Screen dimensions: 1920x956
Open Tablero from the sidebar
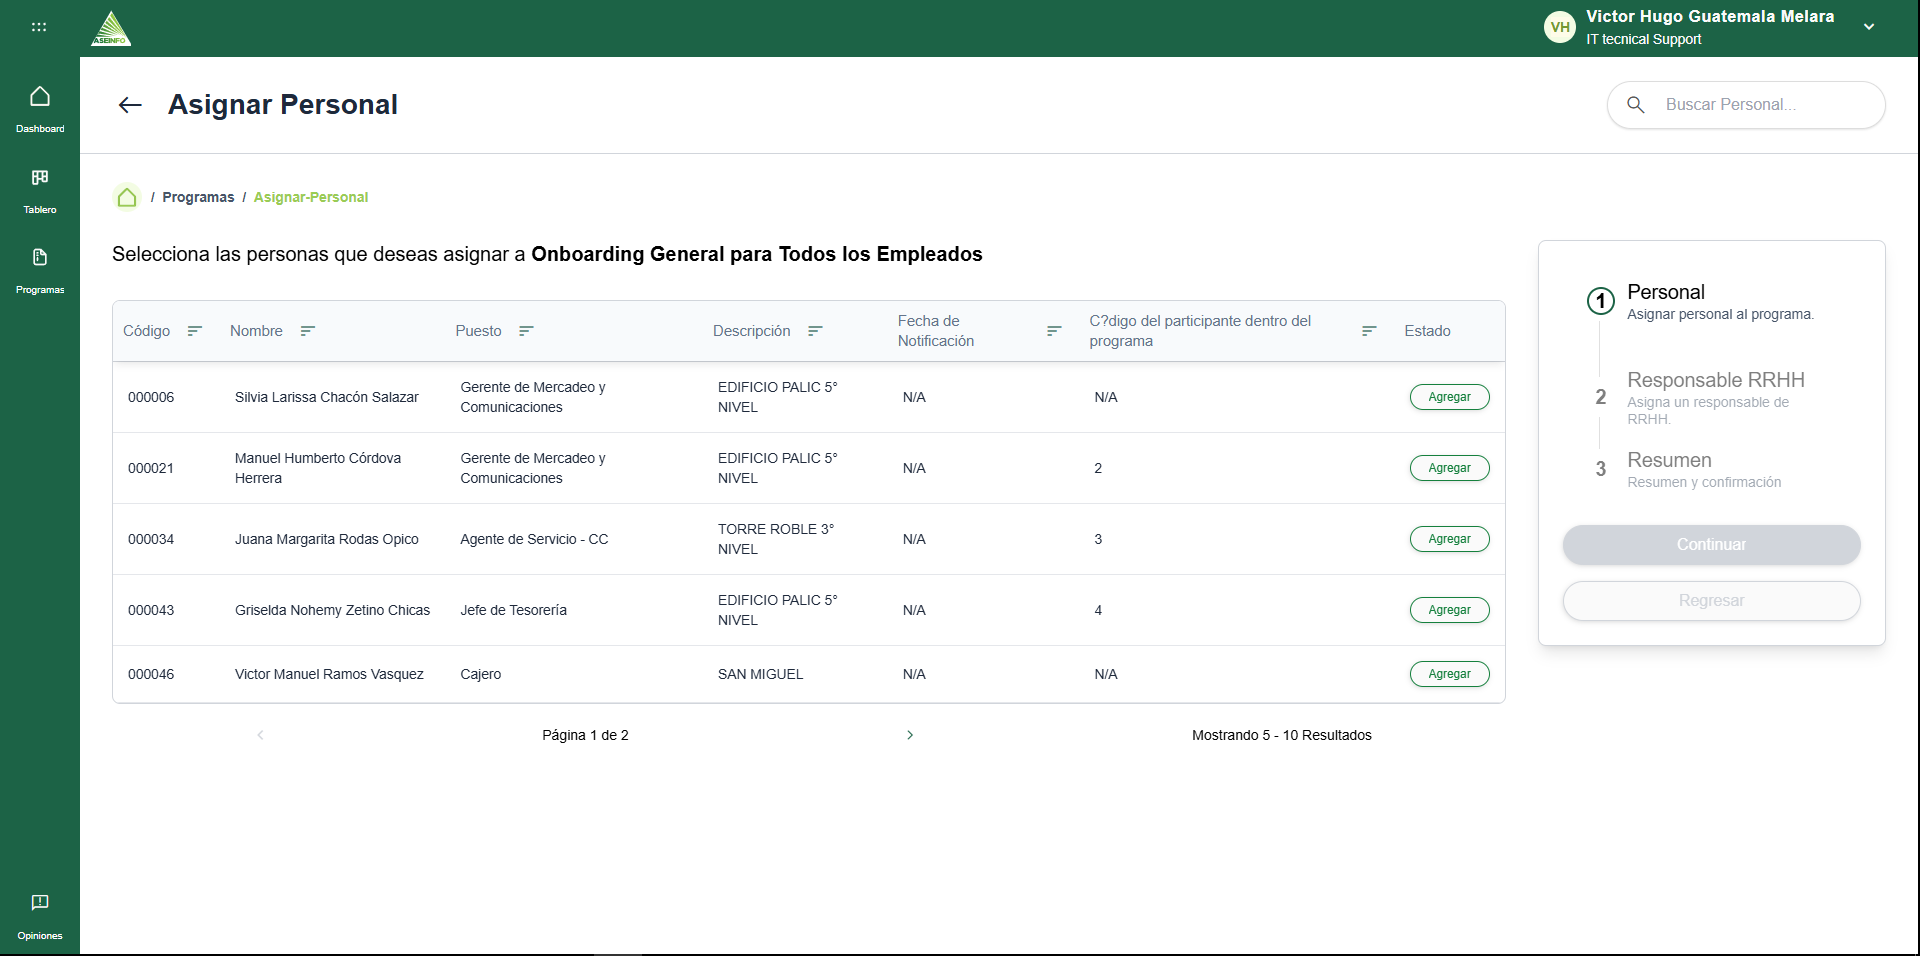pyautogui.click(x=40, y=190)
